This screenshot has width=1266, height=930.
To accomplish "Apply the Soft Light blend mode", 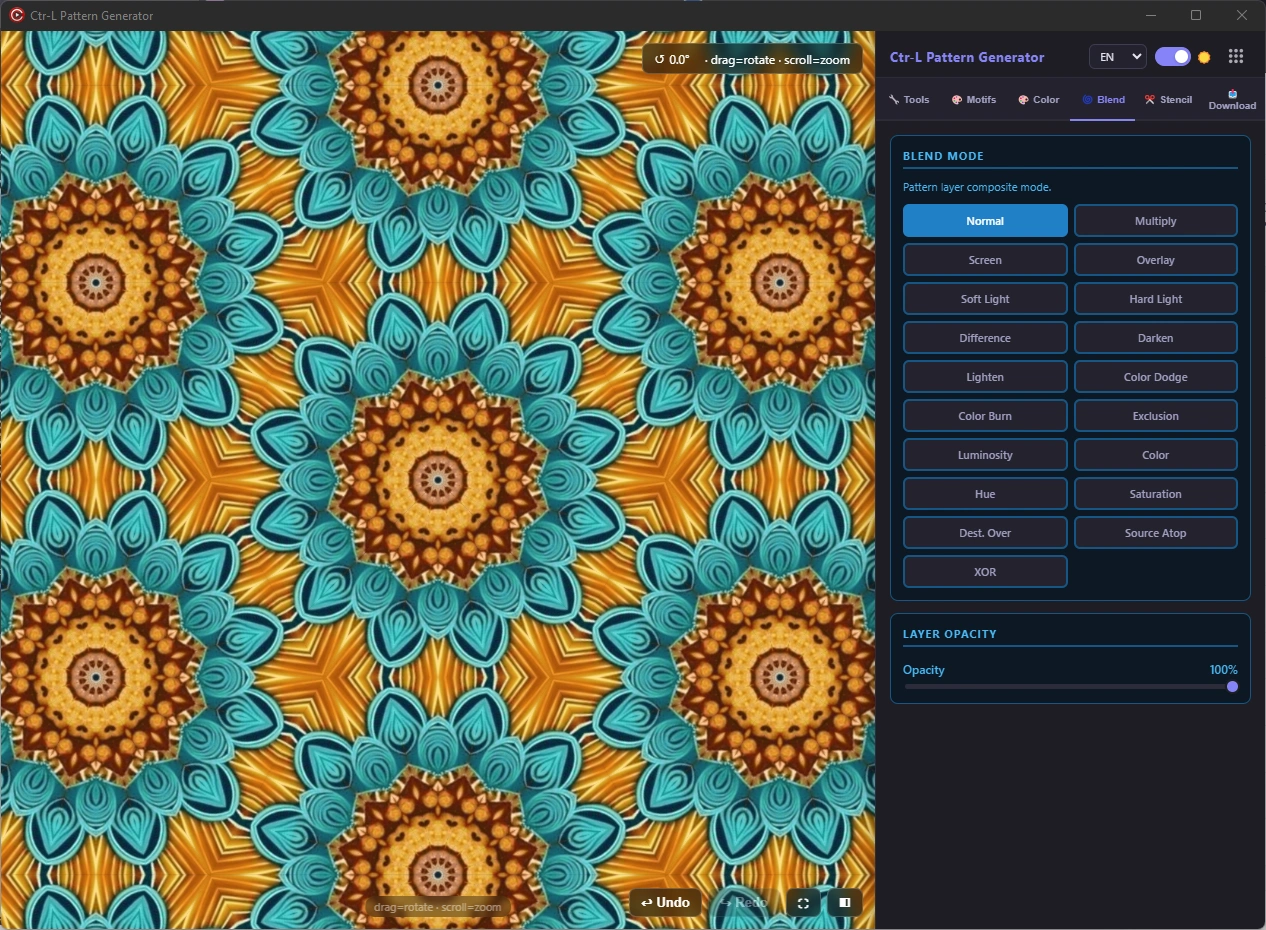I will pyautogui.click(x=985, y=299).
